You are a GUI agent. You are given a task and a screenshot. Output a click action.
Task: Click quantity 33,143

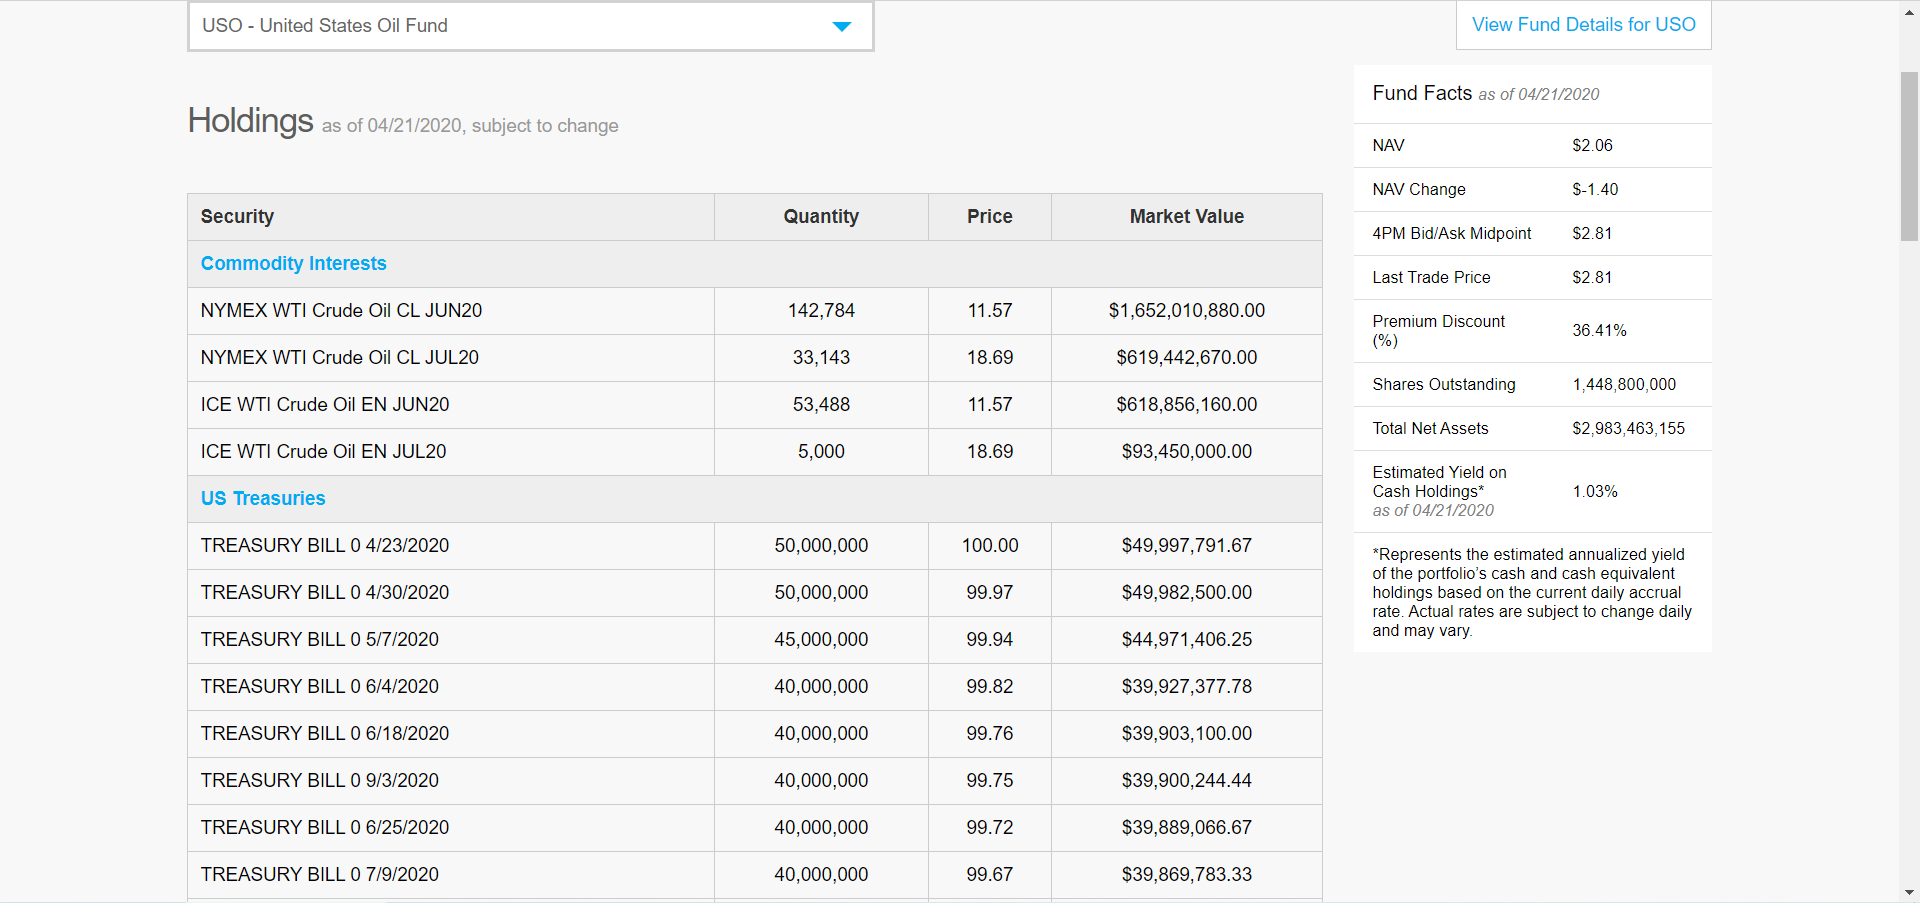click(821, 358)
